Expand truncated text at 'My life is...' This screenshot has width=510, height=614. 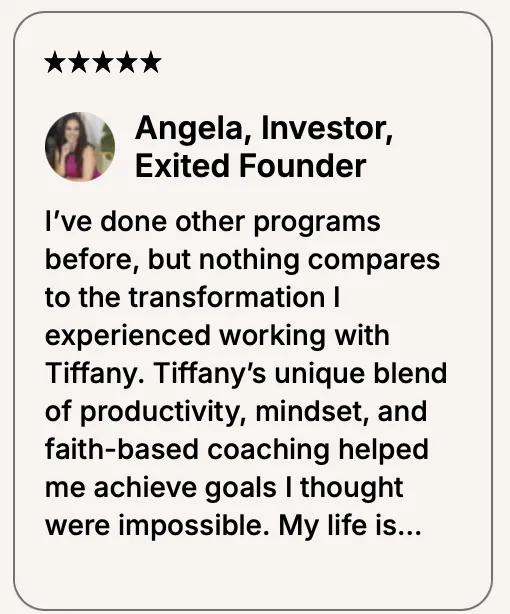pyautogui.click(x=350, y=526)
